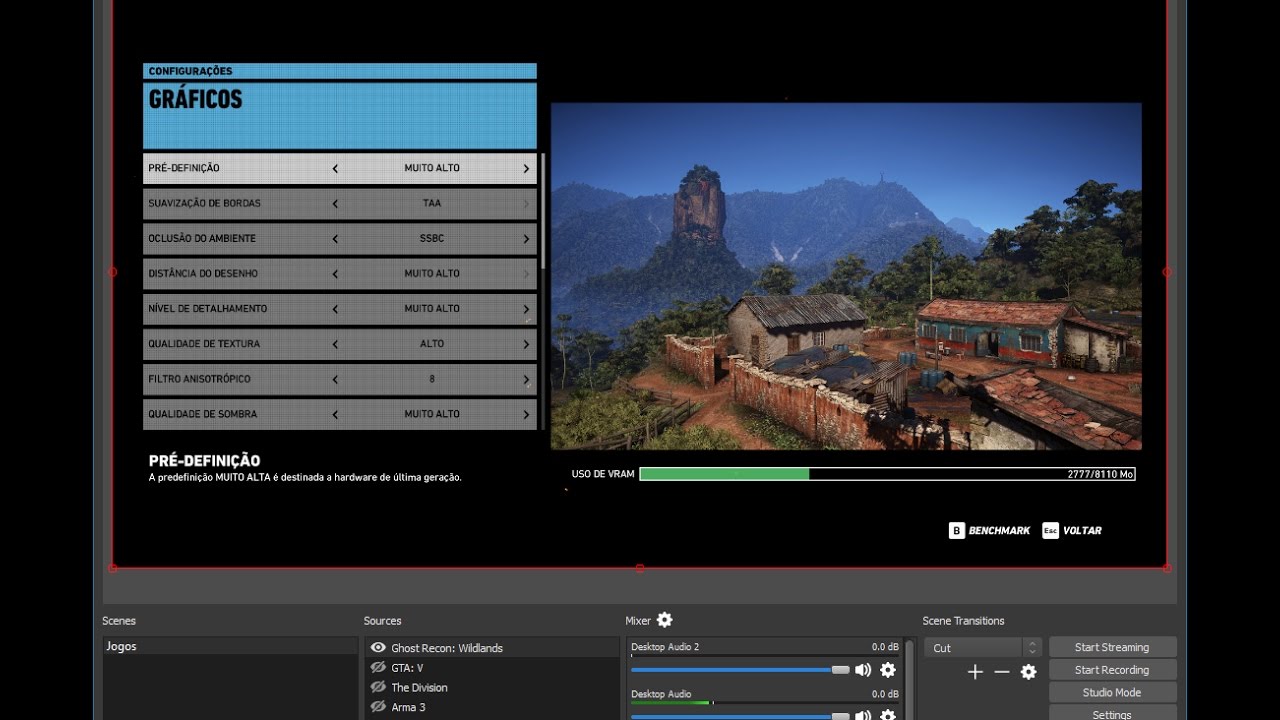Click left arrow on Qualidade de Sombra
The width and height of the screenshot is (1280, 720).
coord(335,414)
